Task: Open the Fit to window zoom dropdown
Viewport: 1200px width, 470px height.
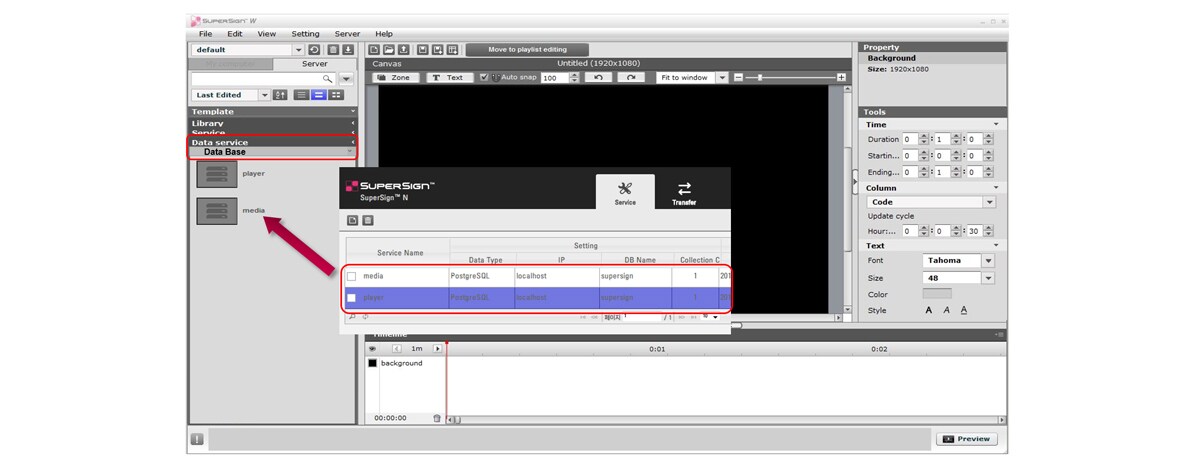Action: coord(722,77)
